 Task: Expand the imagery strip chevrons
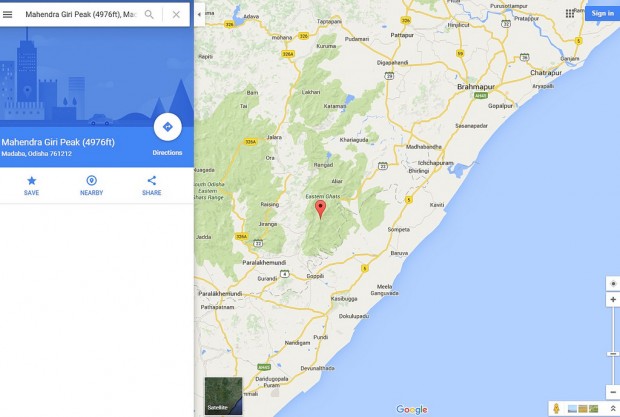pos(613,408)
